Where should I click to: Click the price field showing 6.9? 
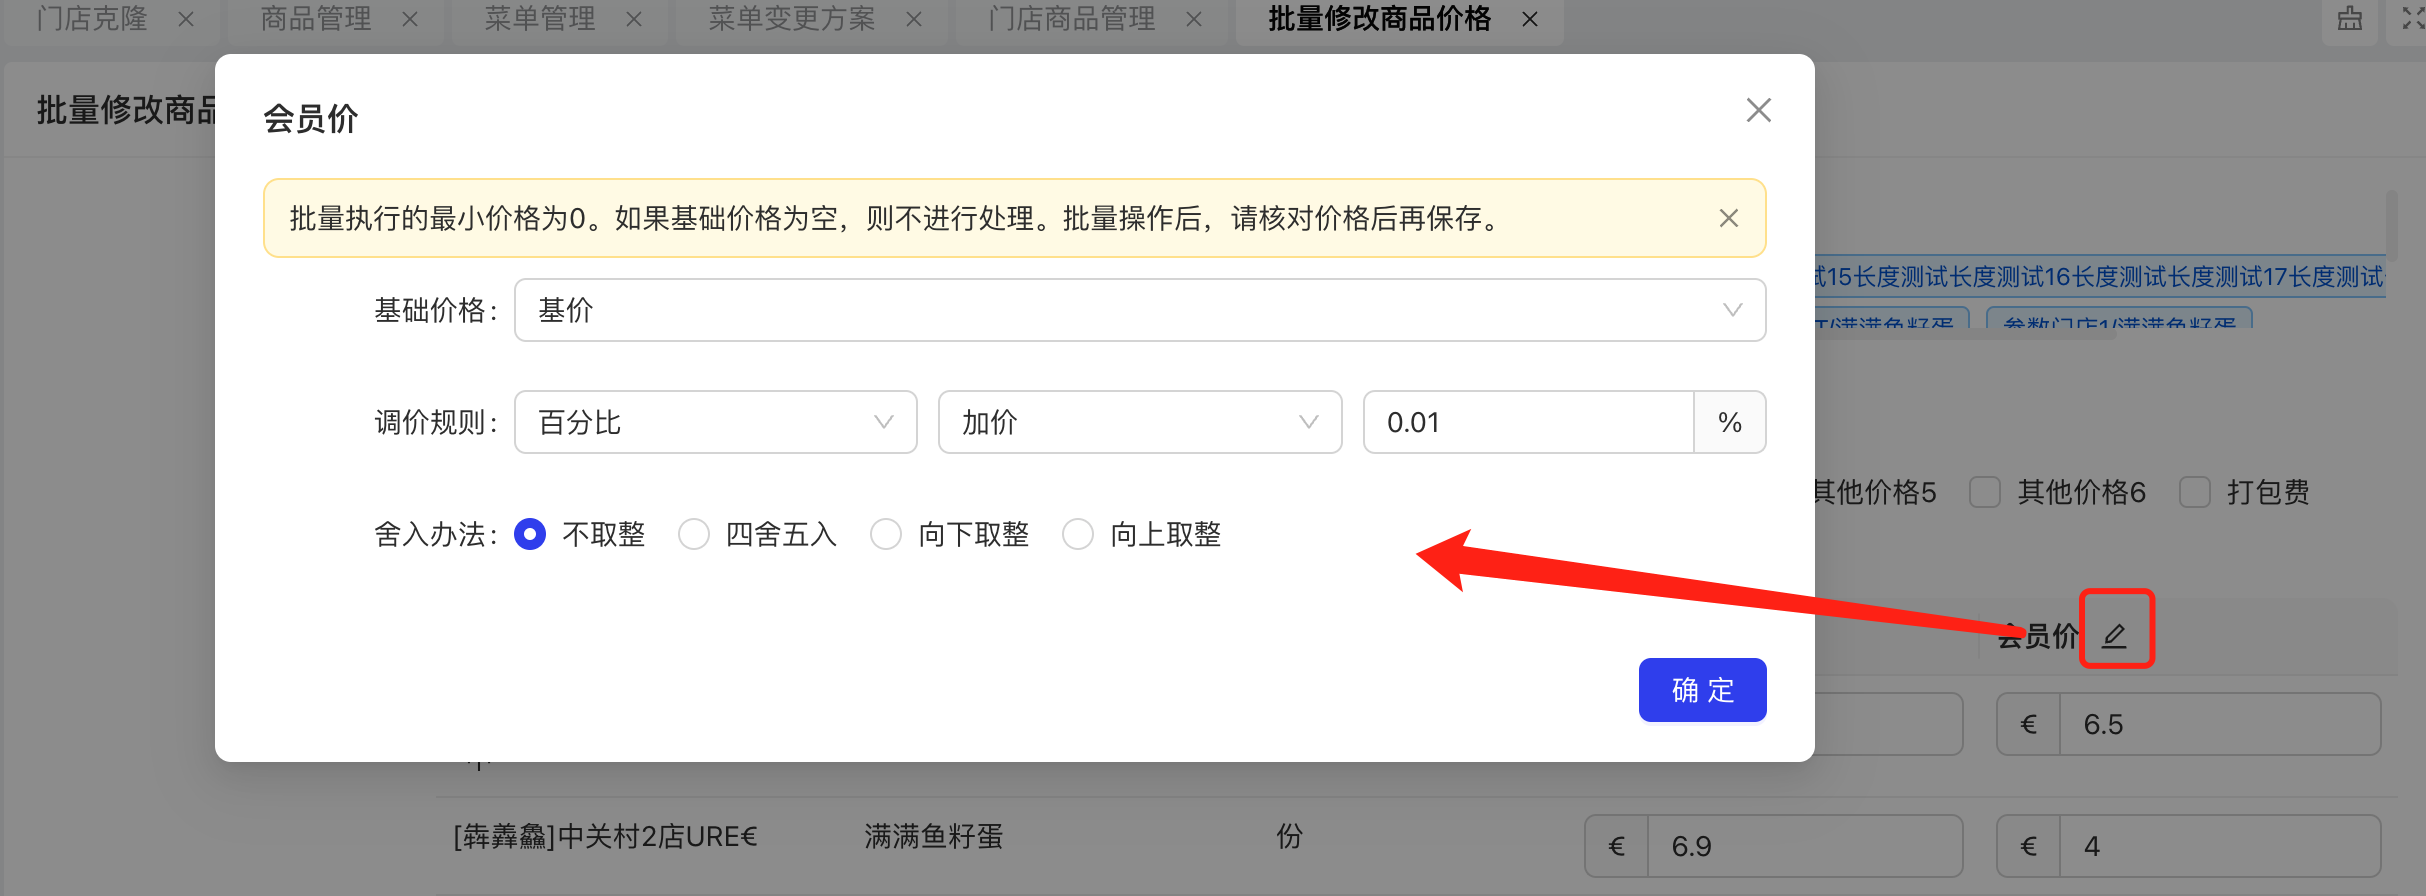coord(1805,846)
